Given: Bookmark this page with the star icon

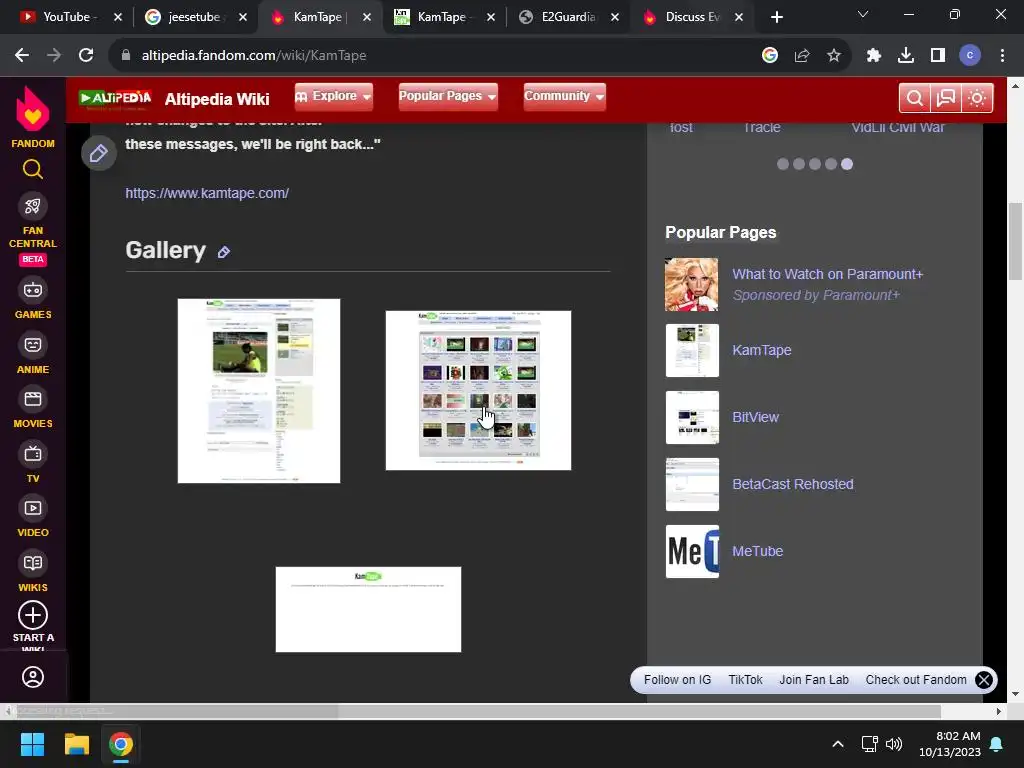Looking at the screenshot, I should (x=834, y=56).
